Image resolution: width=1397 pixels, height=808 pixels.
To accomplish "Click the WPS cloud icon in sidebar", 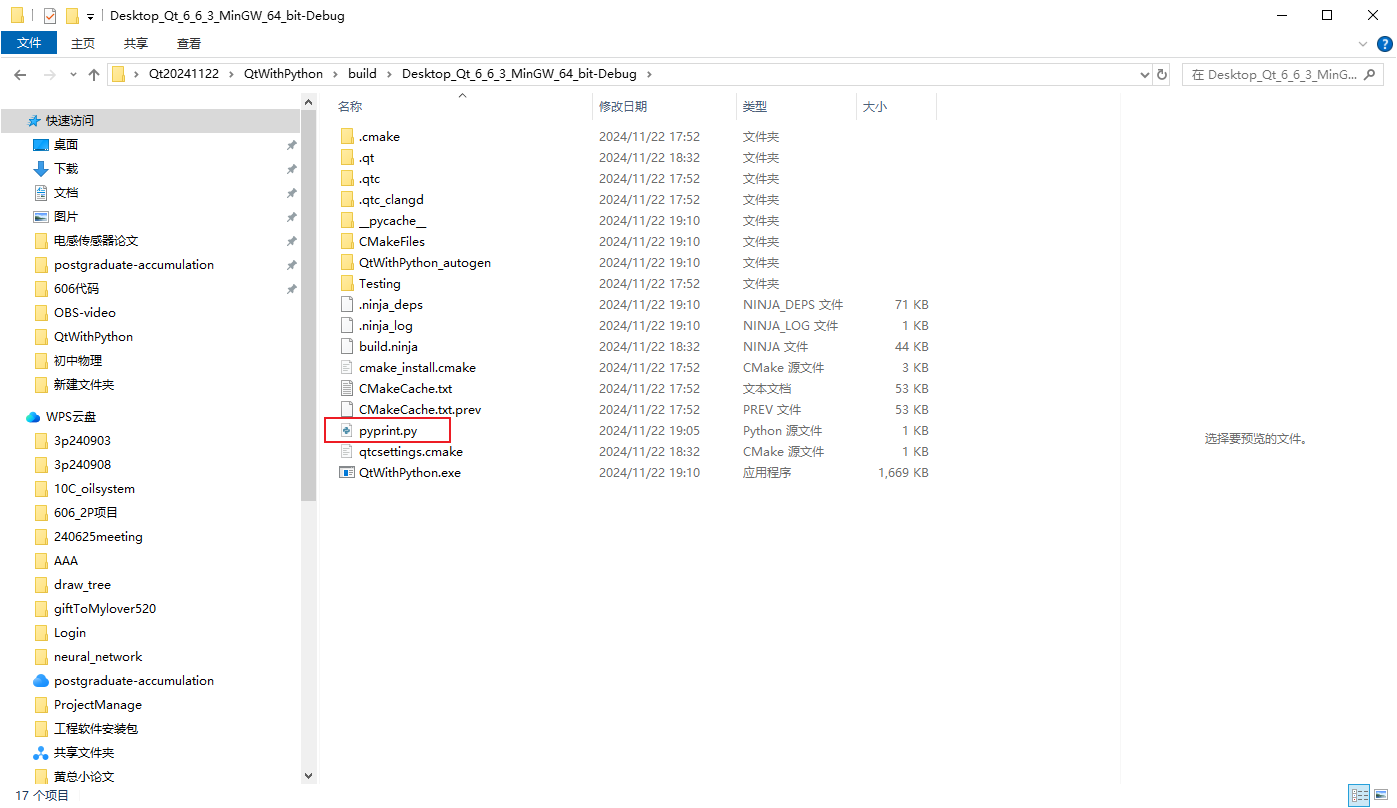I will [x=33, y=416].
